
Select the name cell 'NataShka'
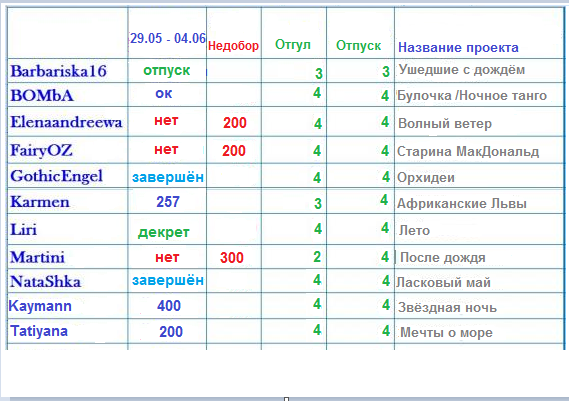[x=45, y=282]
